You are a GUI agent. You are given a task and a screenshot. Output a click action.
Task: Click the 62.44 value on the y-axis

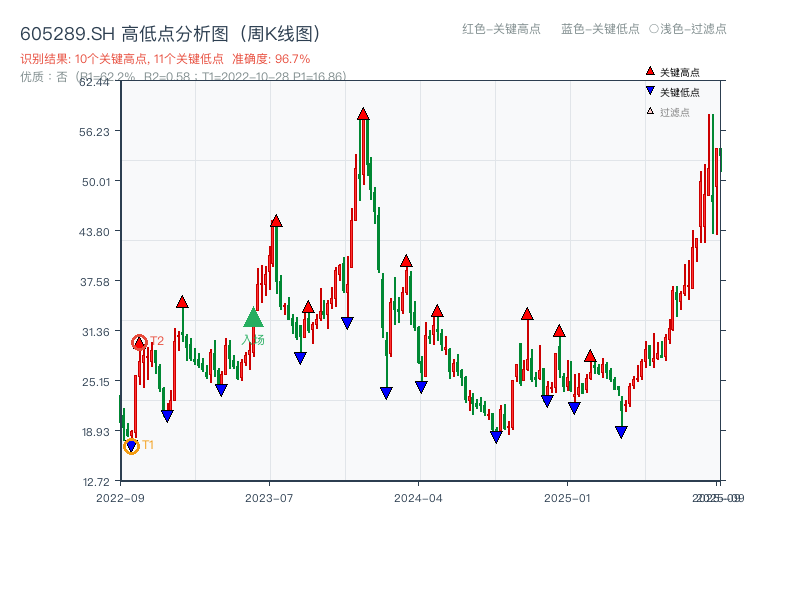pyautogui.click(x=96, y=84)
